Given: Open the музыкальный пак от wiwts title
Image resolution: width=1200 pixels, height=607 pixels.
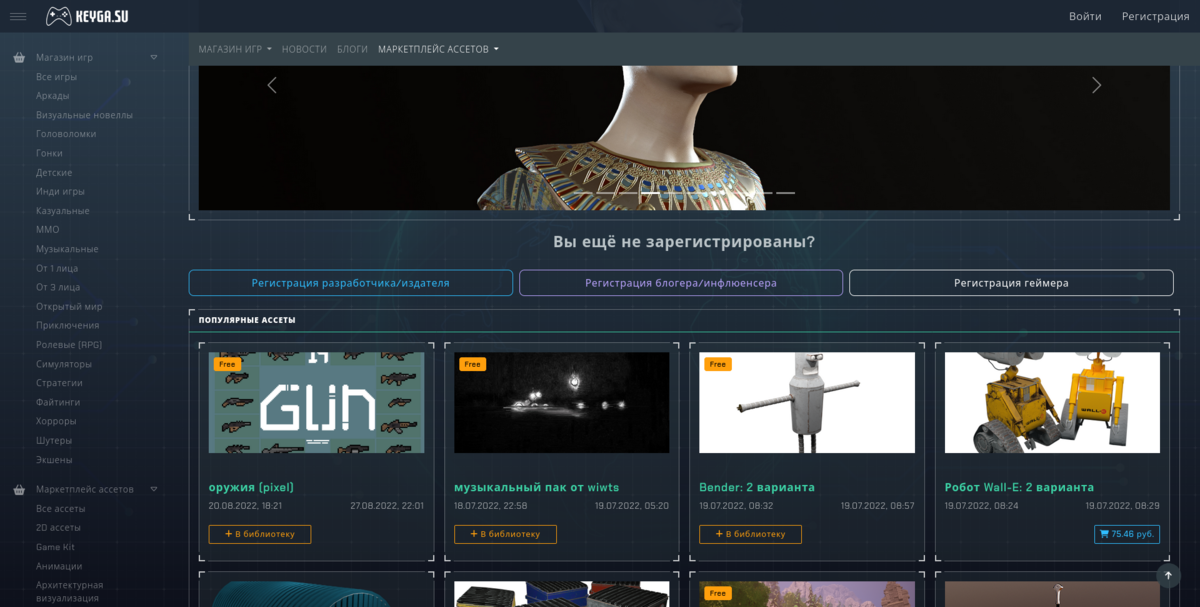Looking at the screenshot, I should click(x=536, y=487).
